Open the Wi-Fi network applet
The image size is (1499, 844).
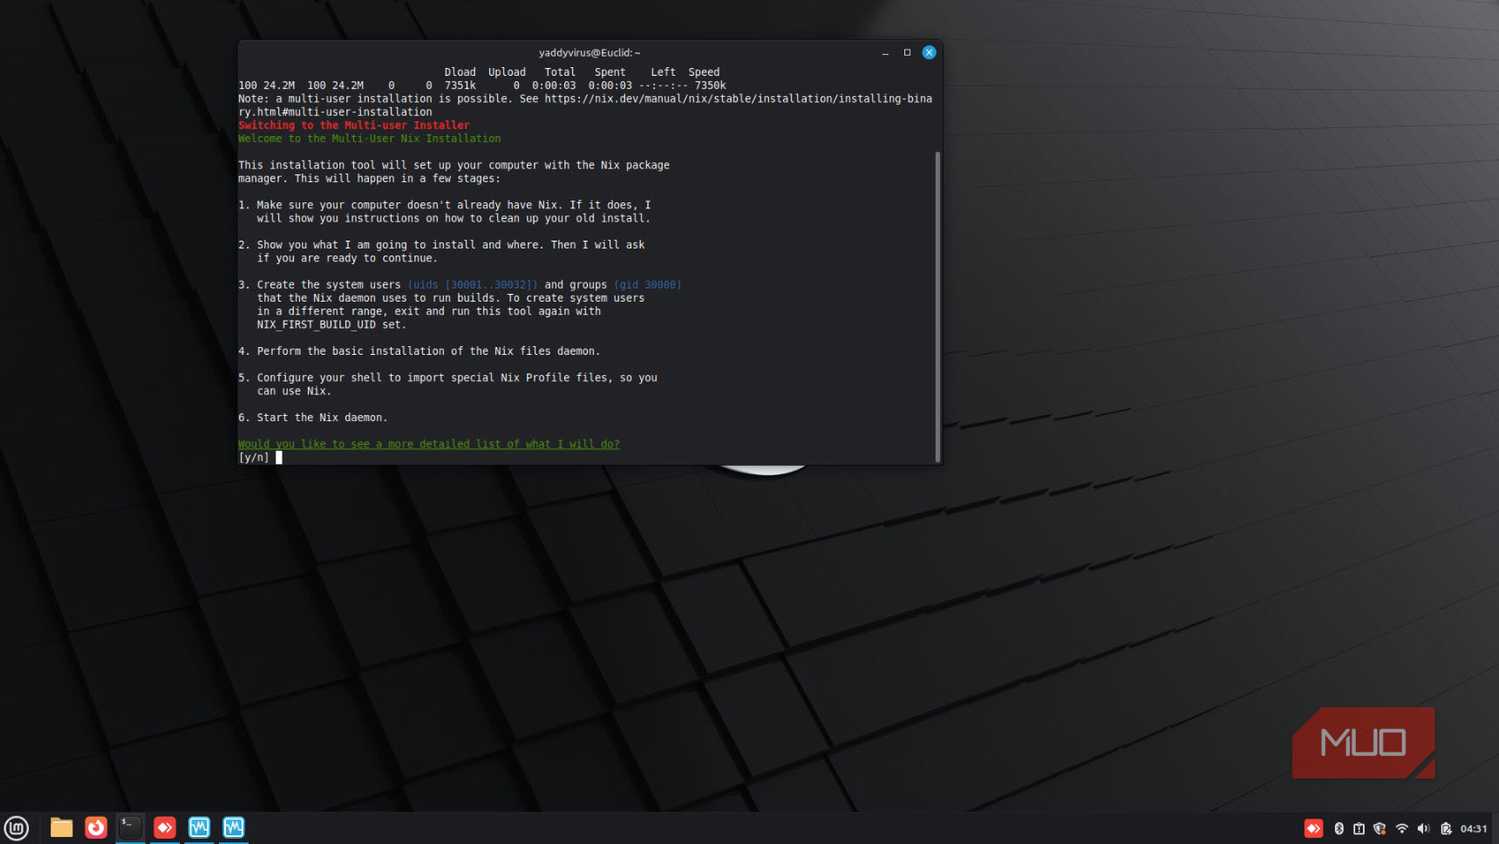pos(1402,828)
